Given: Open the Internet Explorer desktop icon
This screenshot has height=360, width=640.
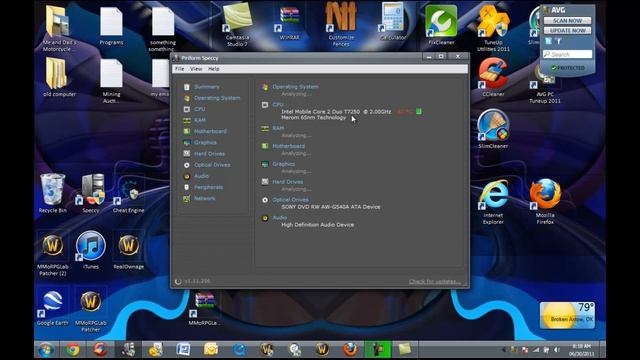Looking at the screenshot, I should [x=493, y=202].
